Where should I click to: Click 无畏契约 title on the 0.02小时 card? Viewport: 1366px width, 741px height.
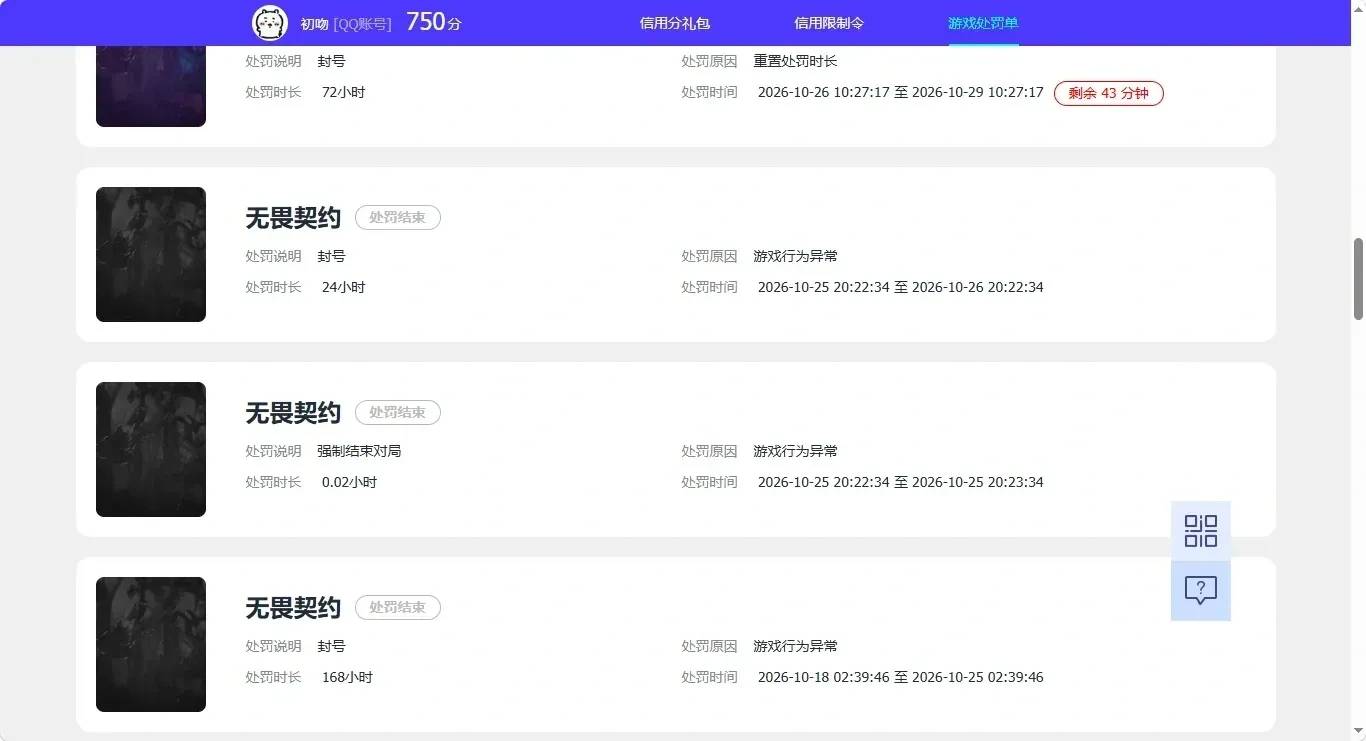point(293,412)
